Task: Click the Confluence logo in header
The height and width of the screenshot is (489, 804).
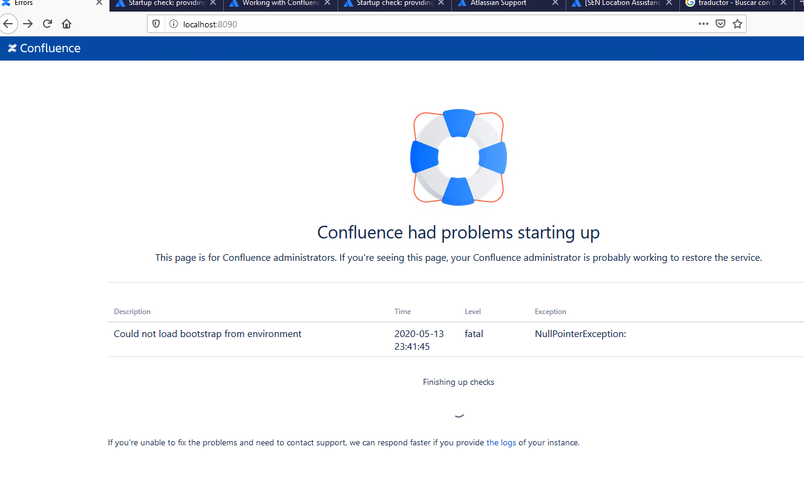Action: point(44,48)
